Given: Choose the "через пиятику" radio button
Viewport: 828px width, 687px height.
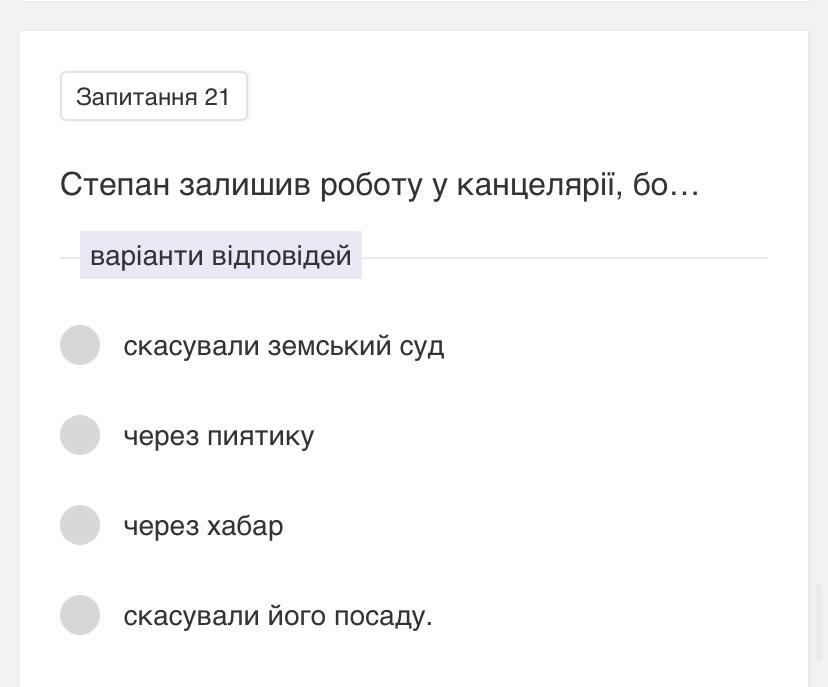Looking at the screenshot, I should (80, 435).
